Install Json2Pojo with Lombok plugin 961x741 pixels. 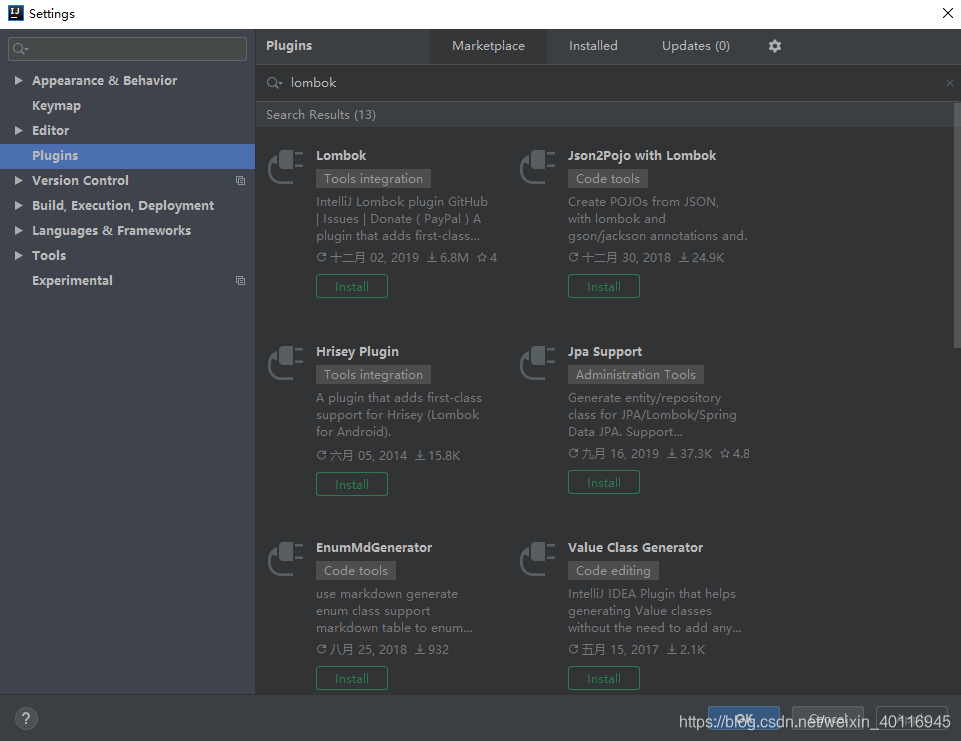point(604,286)
